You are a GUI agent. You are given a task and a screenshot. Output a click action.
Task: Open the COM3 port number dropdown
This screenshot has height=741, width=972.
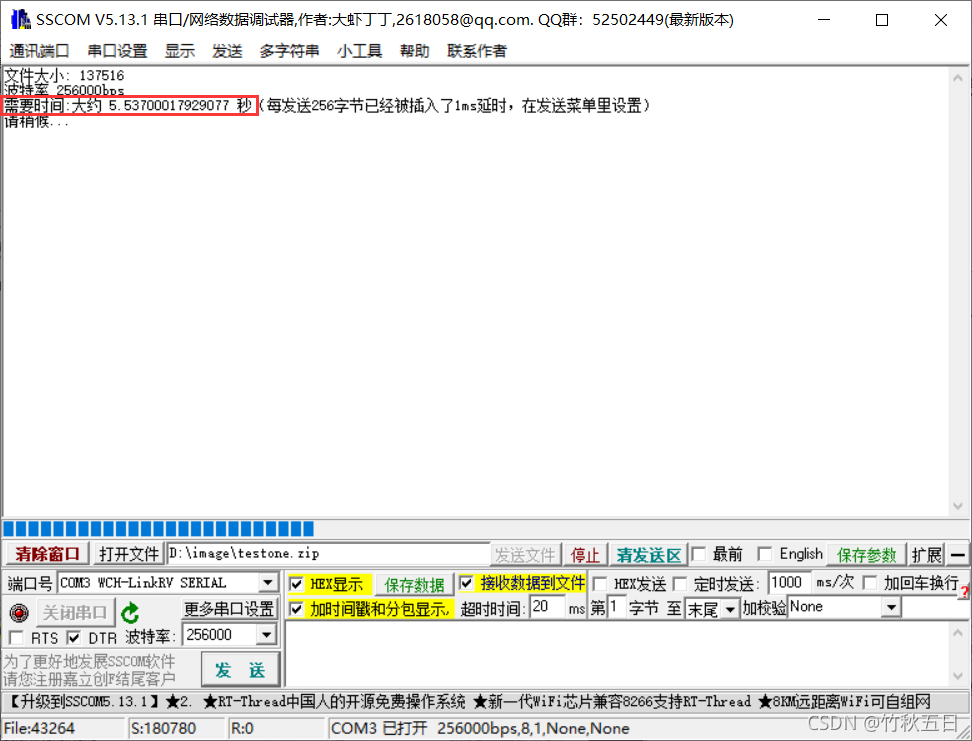pyautogui.click(x=266, y=584)
